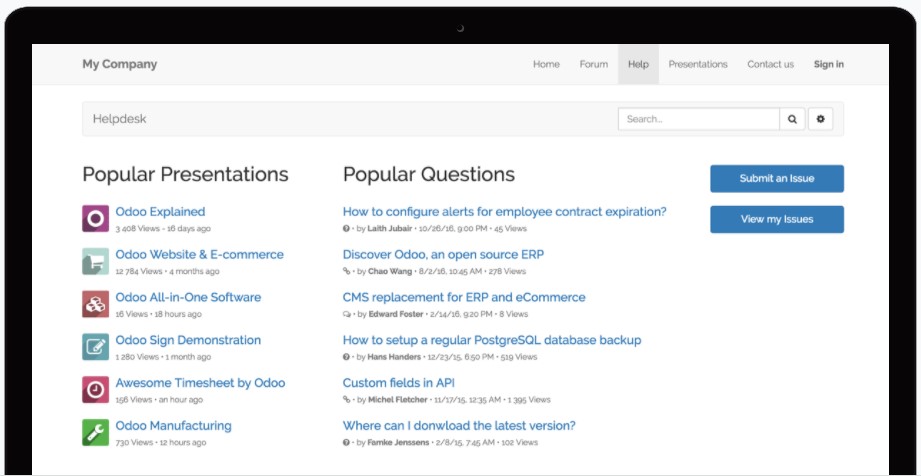The image size is (921, 476).
Task: Open the Forum menu item
Action: click(x=594, y=65)
